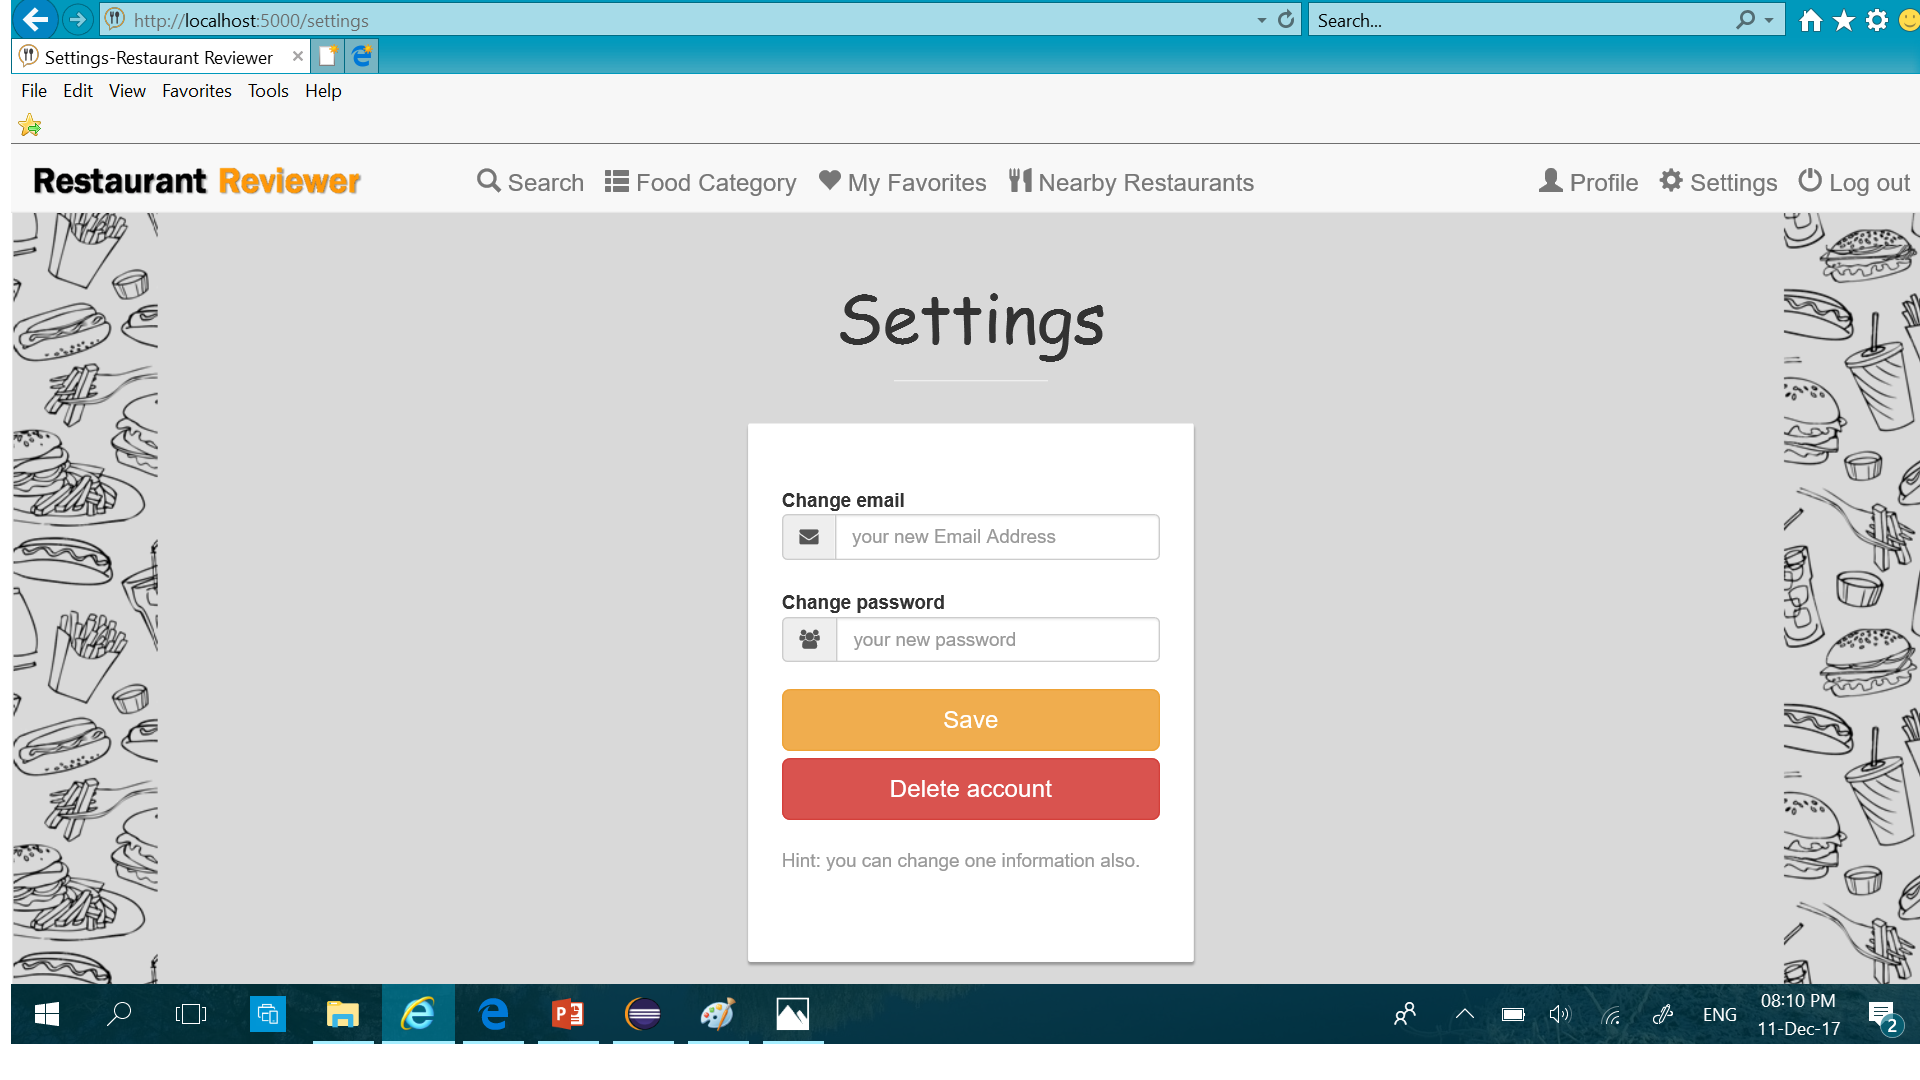Open taskbar search magnifier
Viewport: 1920px width, 1080px height.
119,1014
